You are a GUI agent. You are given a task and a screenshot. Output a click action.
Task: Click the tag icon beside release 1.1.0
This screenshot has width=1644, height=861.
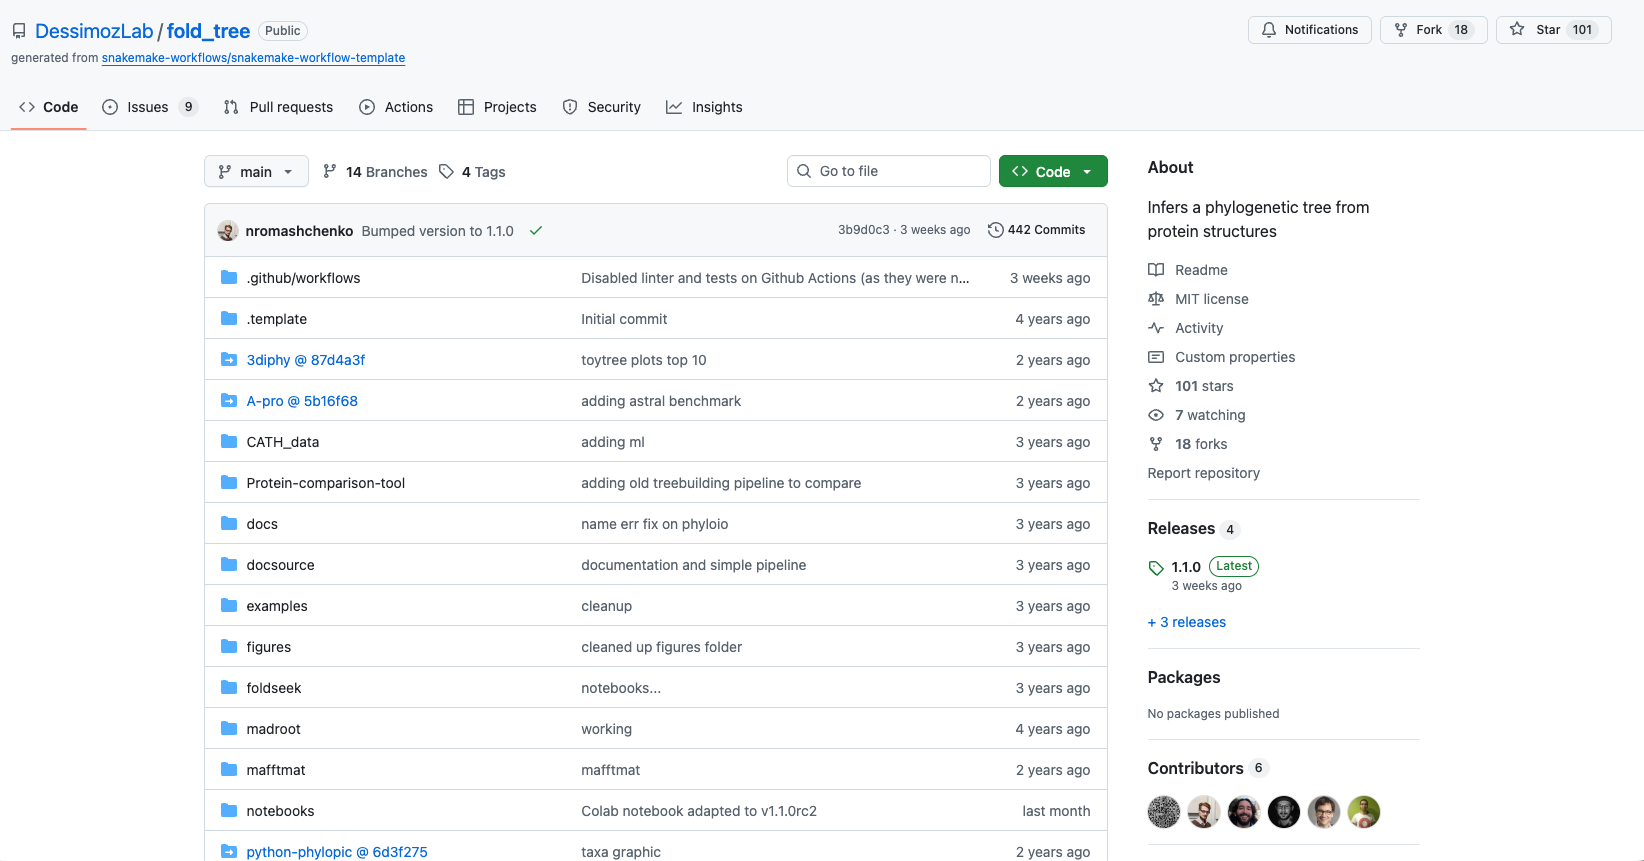click(x=1156, y=568)
